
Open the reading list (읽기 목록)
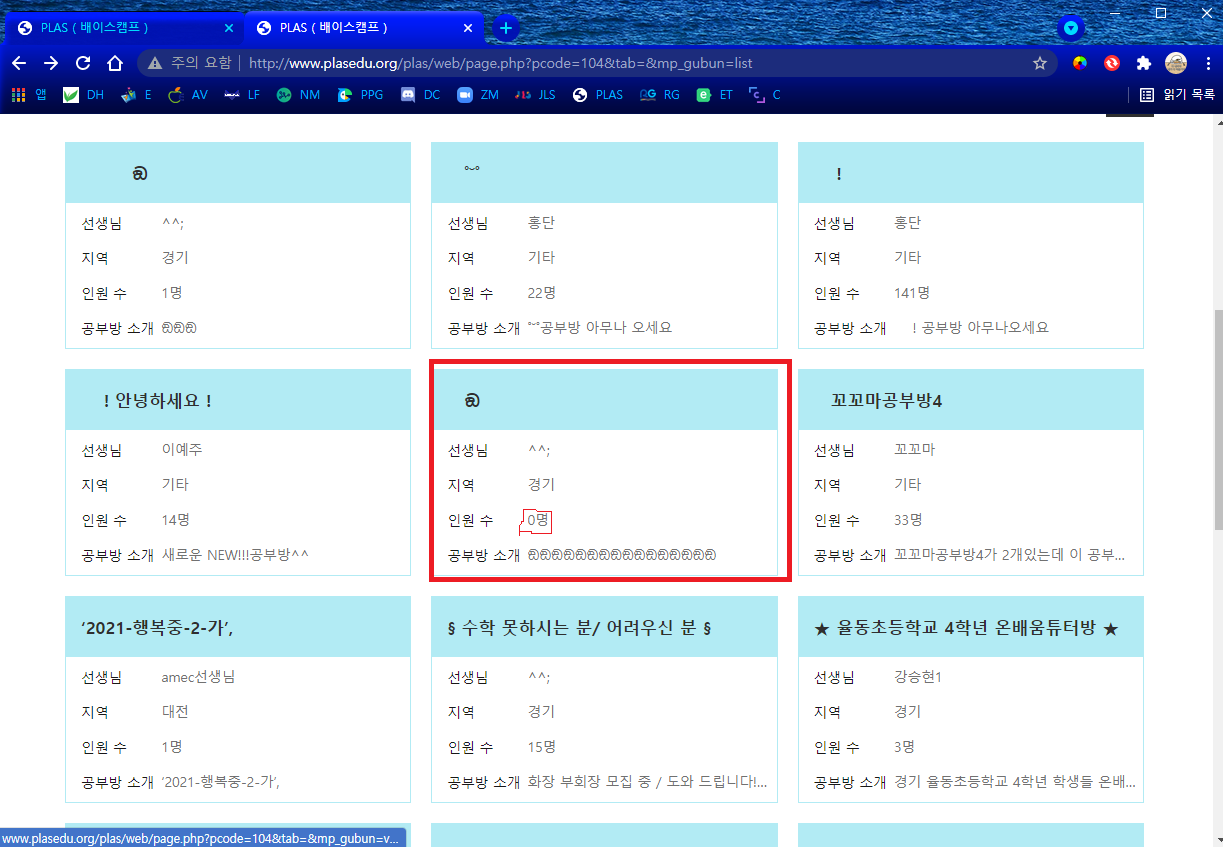coord(1178,95)
